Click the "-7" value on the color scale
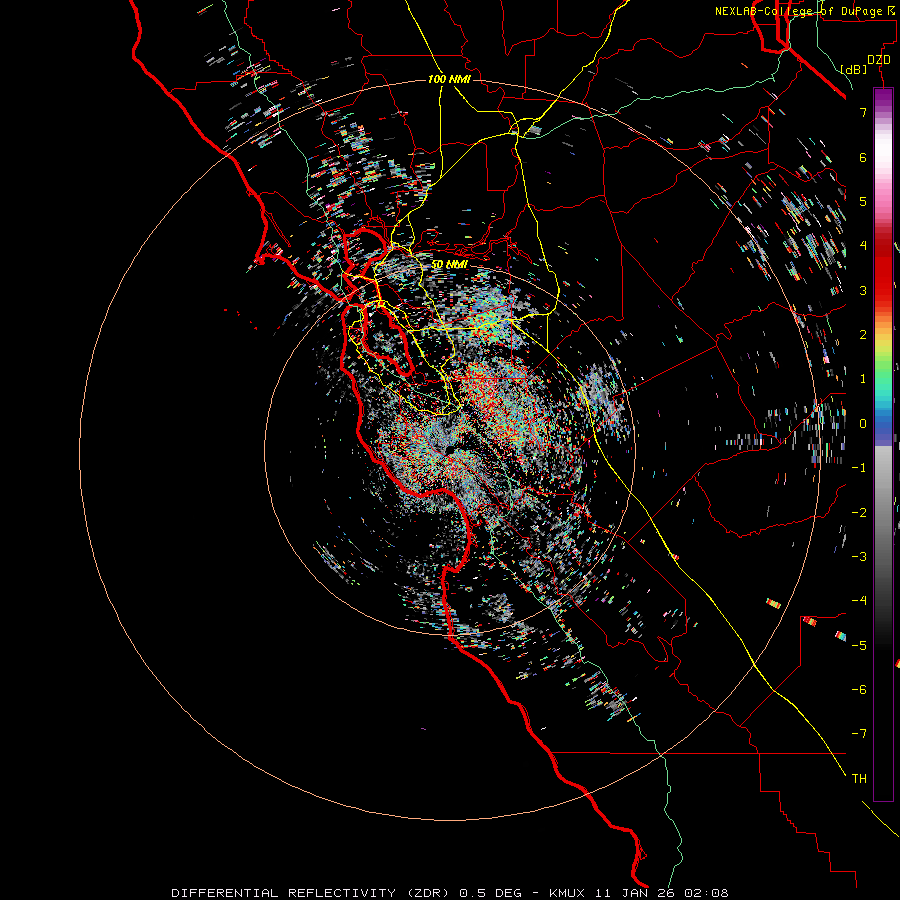The image size is (900, 900). click(x=859, y=734)
